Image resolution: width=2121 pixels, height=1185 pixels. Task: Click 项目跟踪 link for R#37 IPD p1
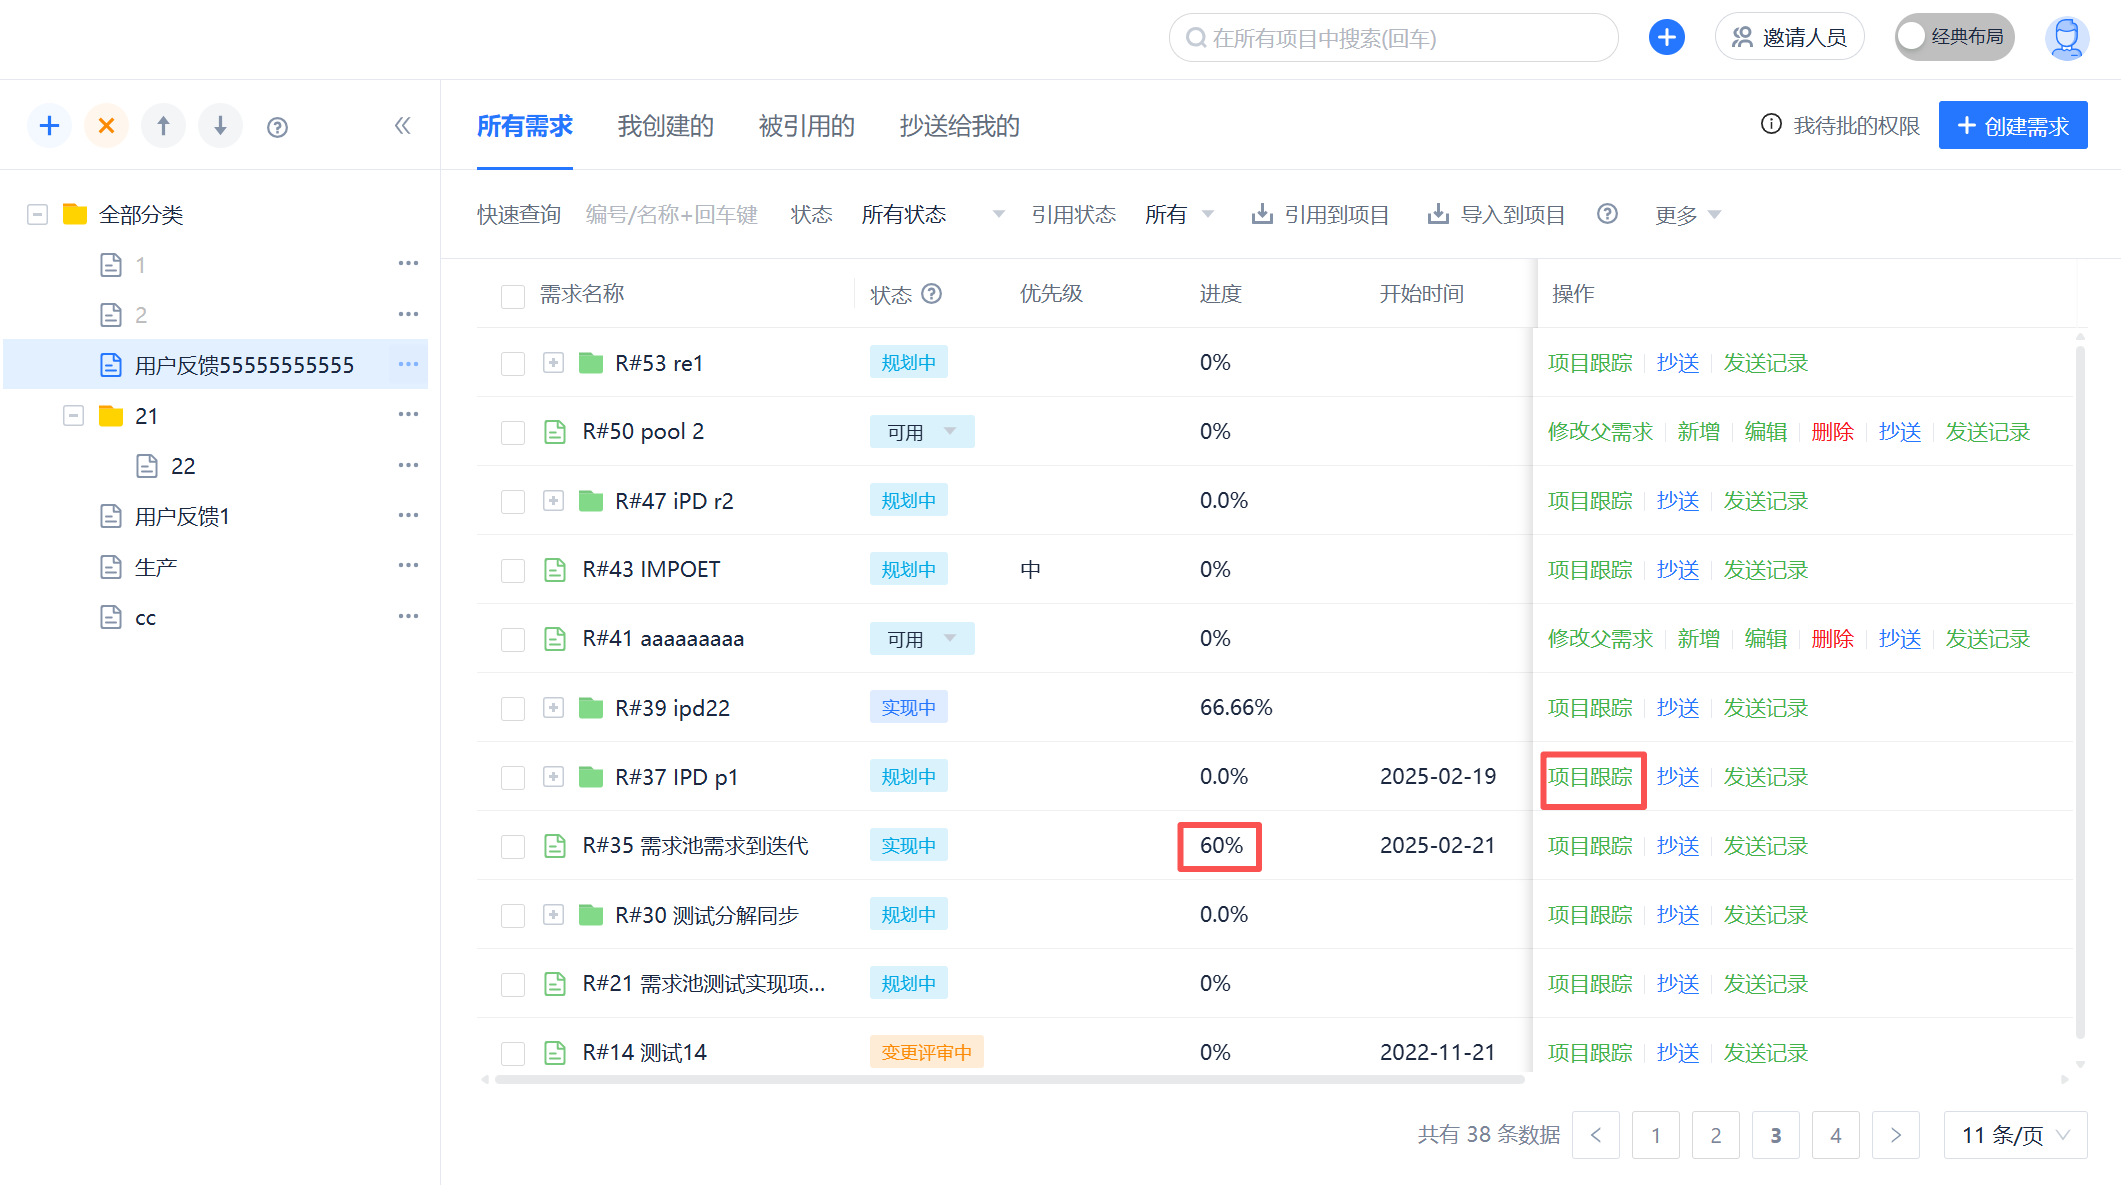pos(1590,777)
